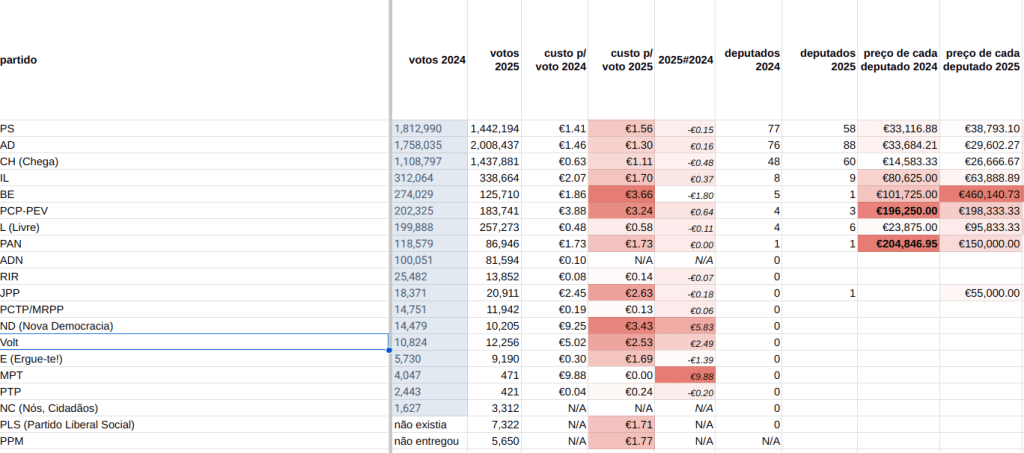This screenshot has width=1024, height=453.
Task: Select the "preço de cada deputado 2024" header
Action: point(898,60)
